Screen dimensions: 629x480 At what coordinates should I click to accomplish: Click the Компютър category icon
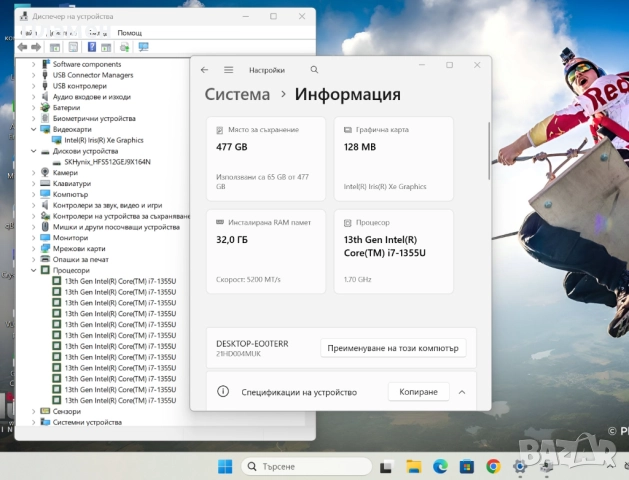[45, 194]
